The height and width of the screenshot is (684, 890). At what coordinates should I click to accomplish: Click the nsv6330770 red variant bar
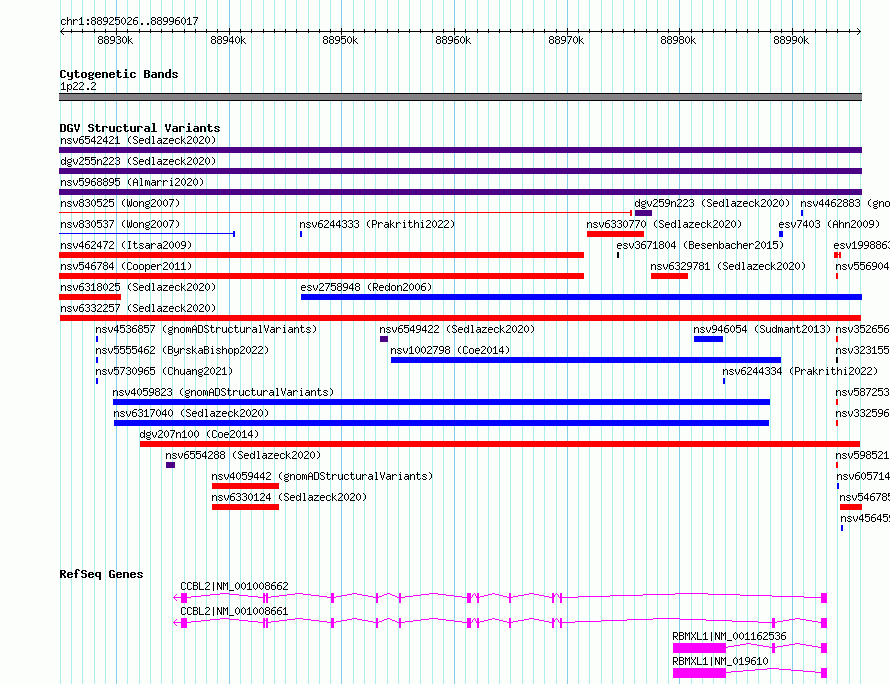[x=615, y=234]
